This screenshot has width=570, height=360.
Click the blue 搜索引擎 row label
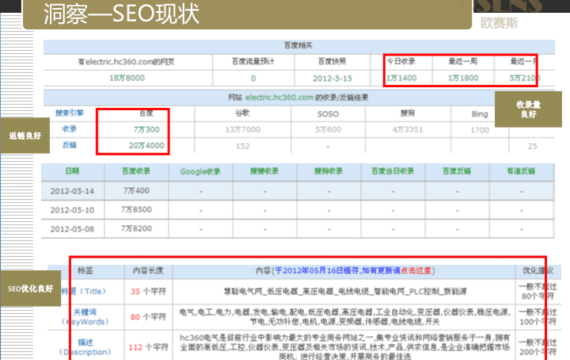tap(69, 113)
